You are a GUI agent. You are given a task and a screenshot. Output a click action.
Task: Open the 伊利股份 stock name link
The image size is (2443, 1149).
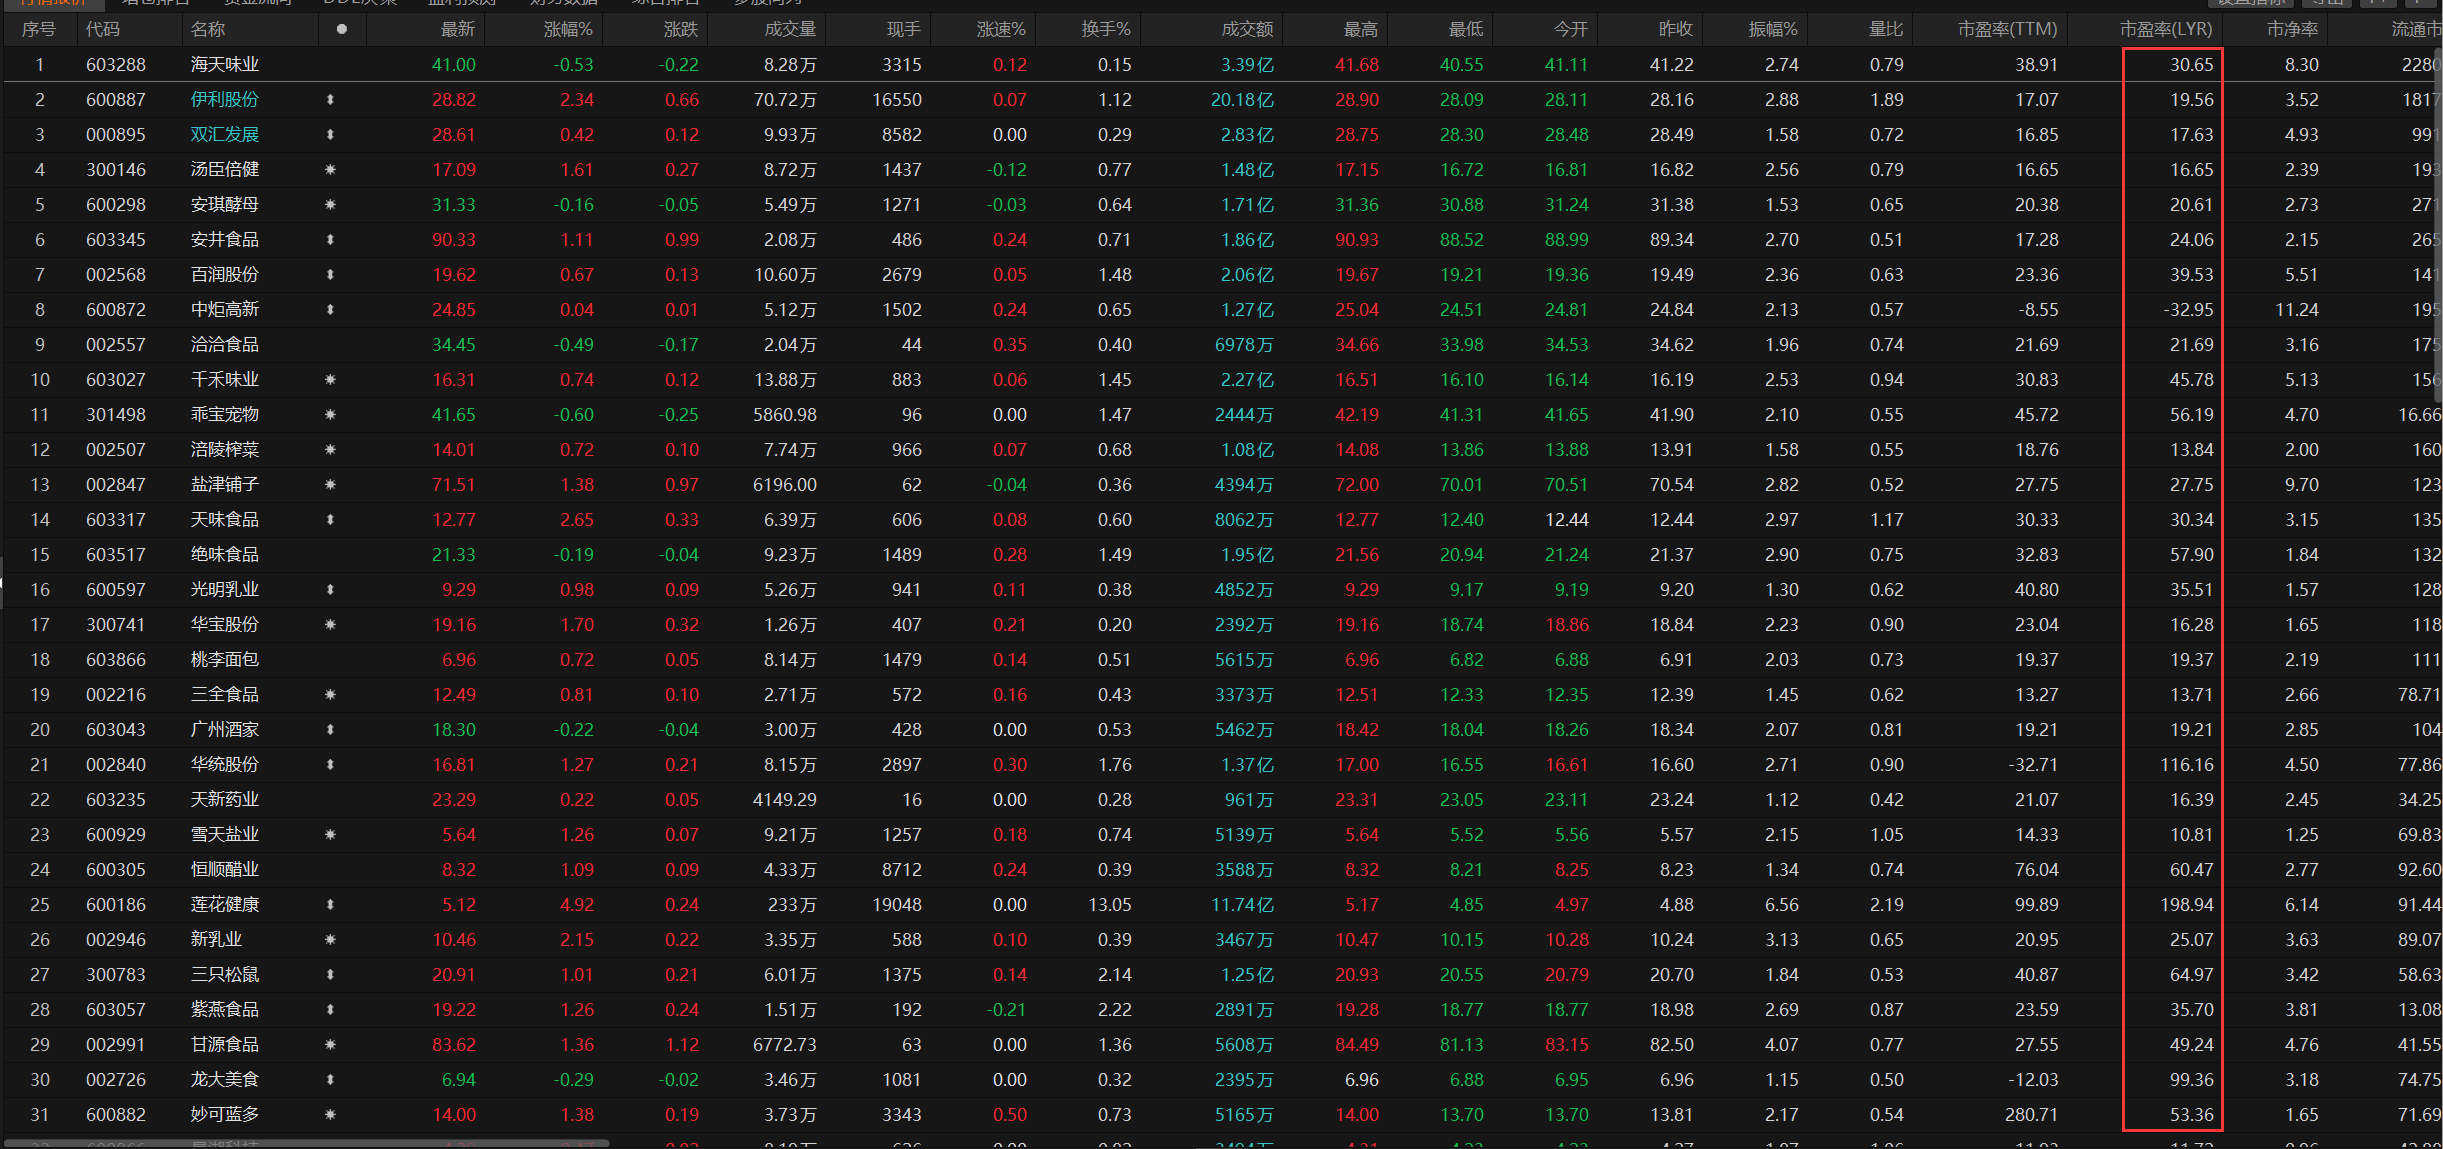click(x=225, y=100)
